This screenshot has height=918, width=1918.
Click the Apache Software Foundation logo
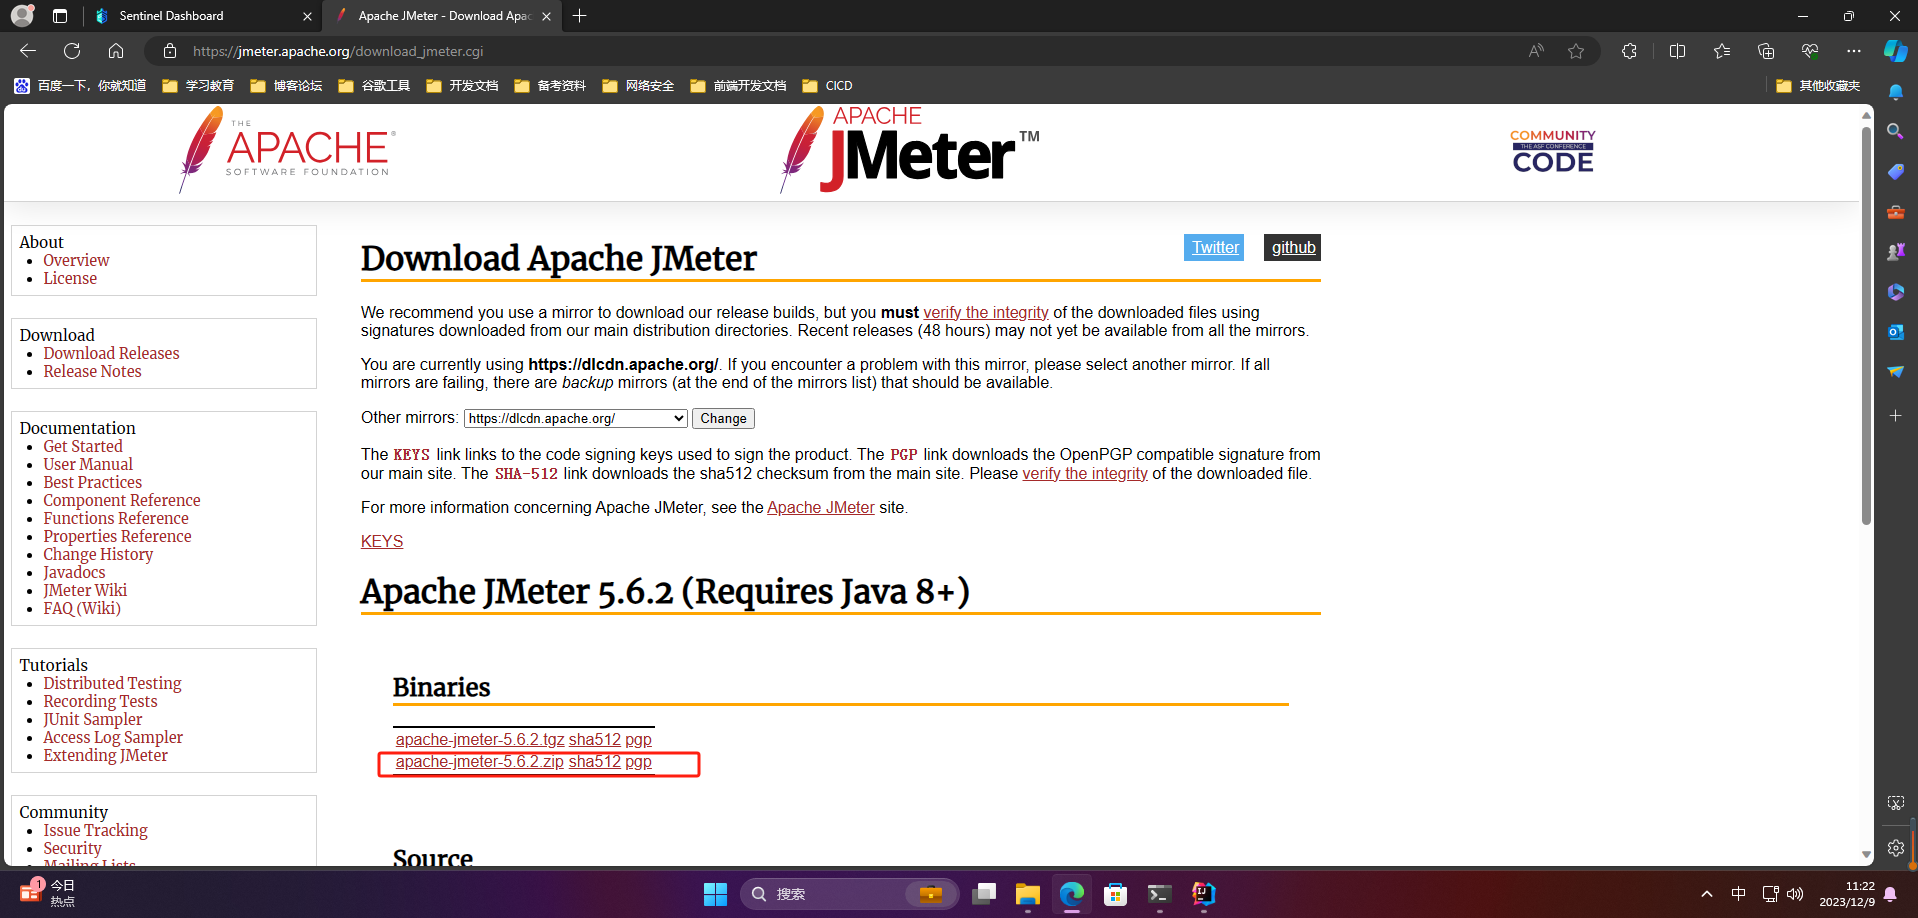(x=287, y=150)
